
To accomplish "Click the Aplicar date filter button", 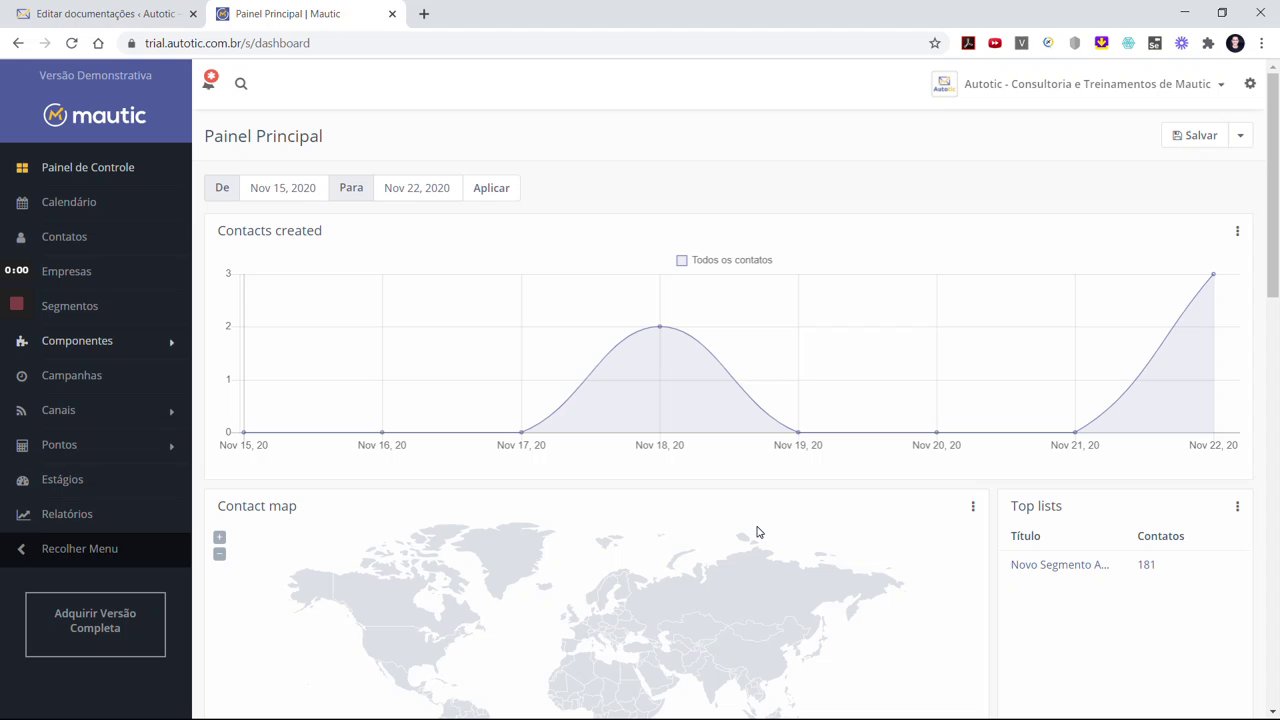I will coord(491,188).
